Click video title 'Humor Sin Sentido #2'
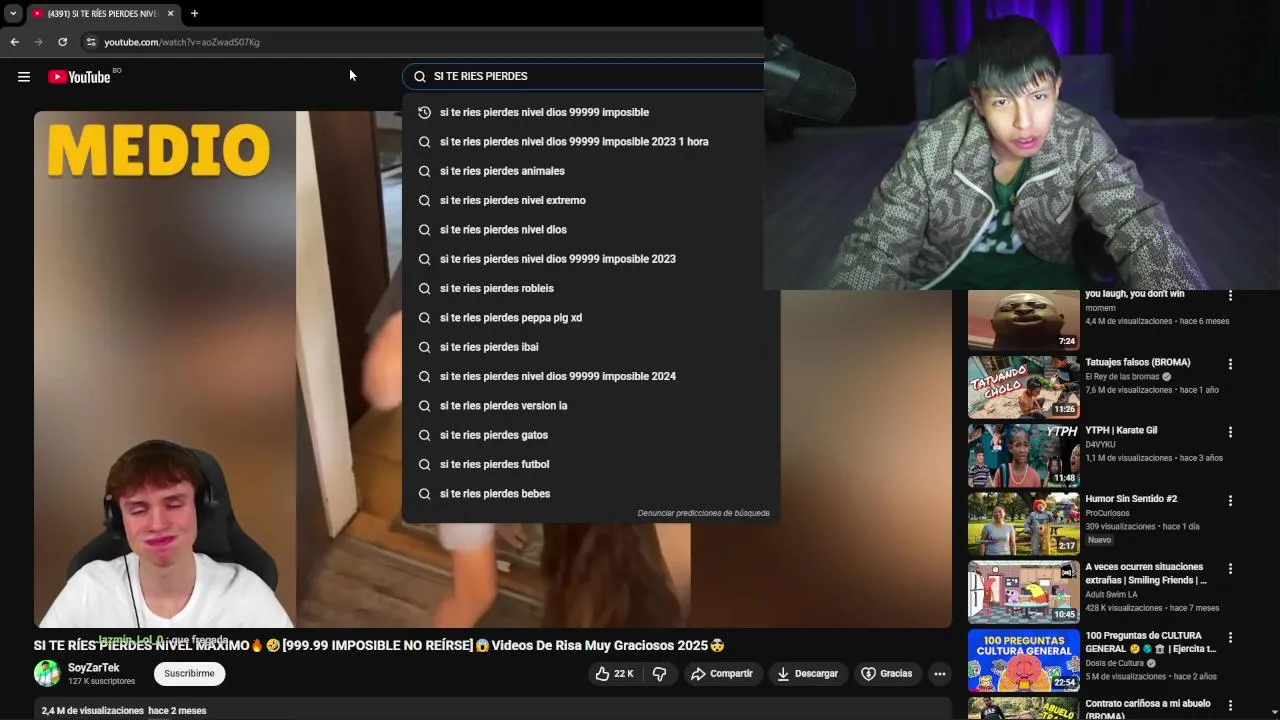The height and width of the screenshot is (720, 1280). (x=1131, y=498)
